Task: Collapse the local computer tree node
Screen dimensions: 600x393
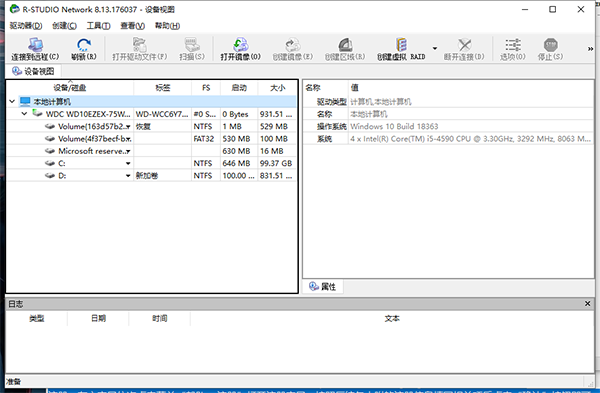Action: coord(12,101)
